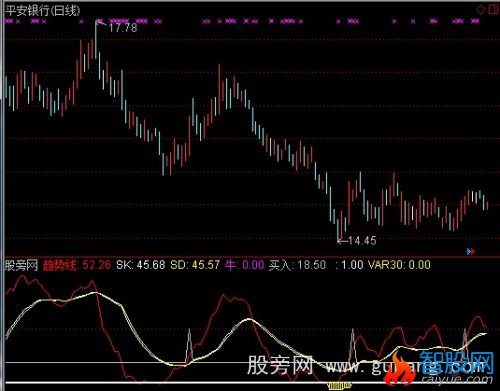500x391 pixels.
Task: Click the 牛: 0.00 indicator value
Action: [245, 265]
